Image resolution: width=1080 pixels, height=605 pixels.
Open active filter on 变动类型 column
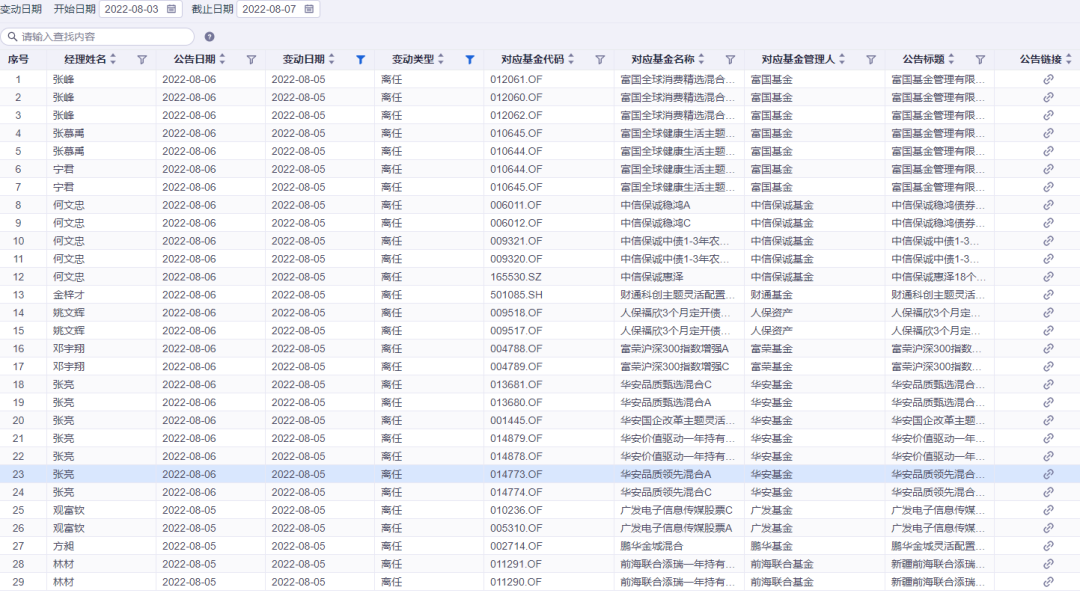[470, 60]
